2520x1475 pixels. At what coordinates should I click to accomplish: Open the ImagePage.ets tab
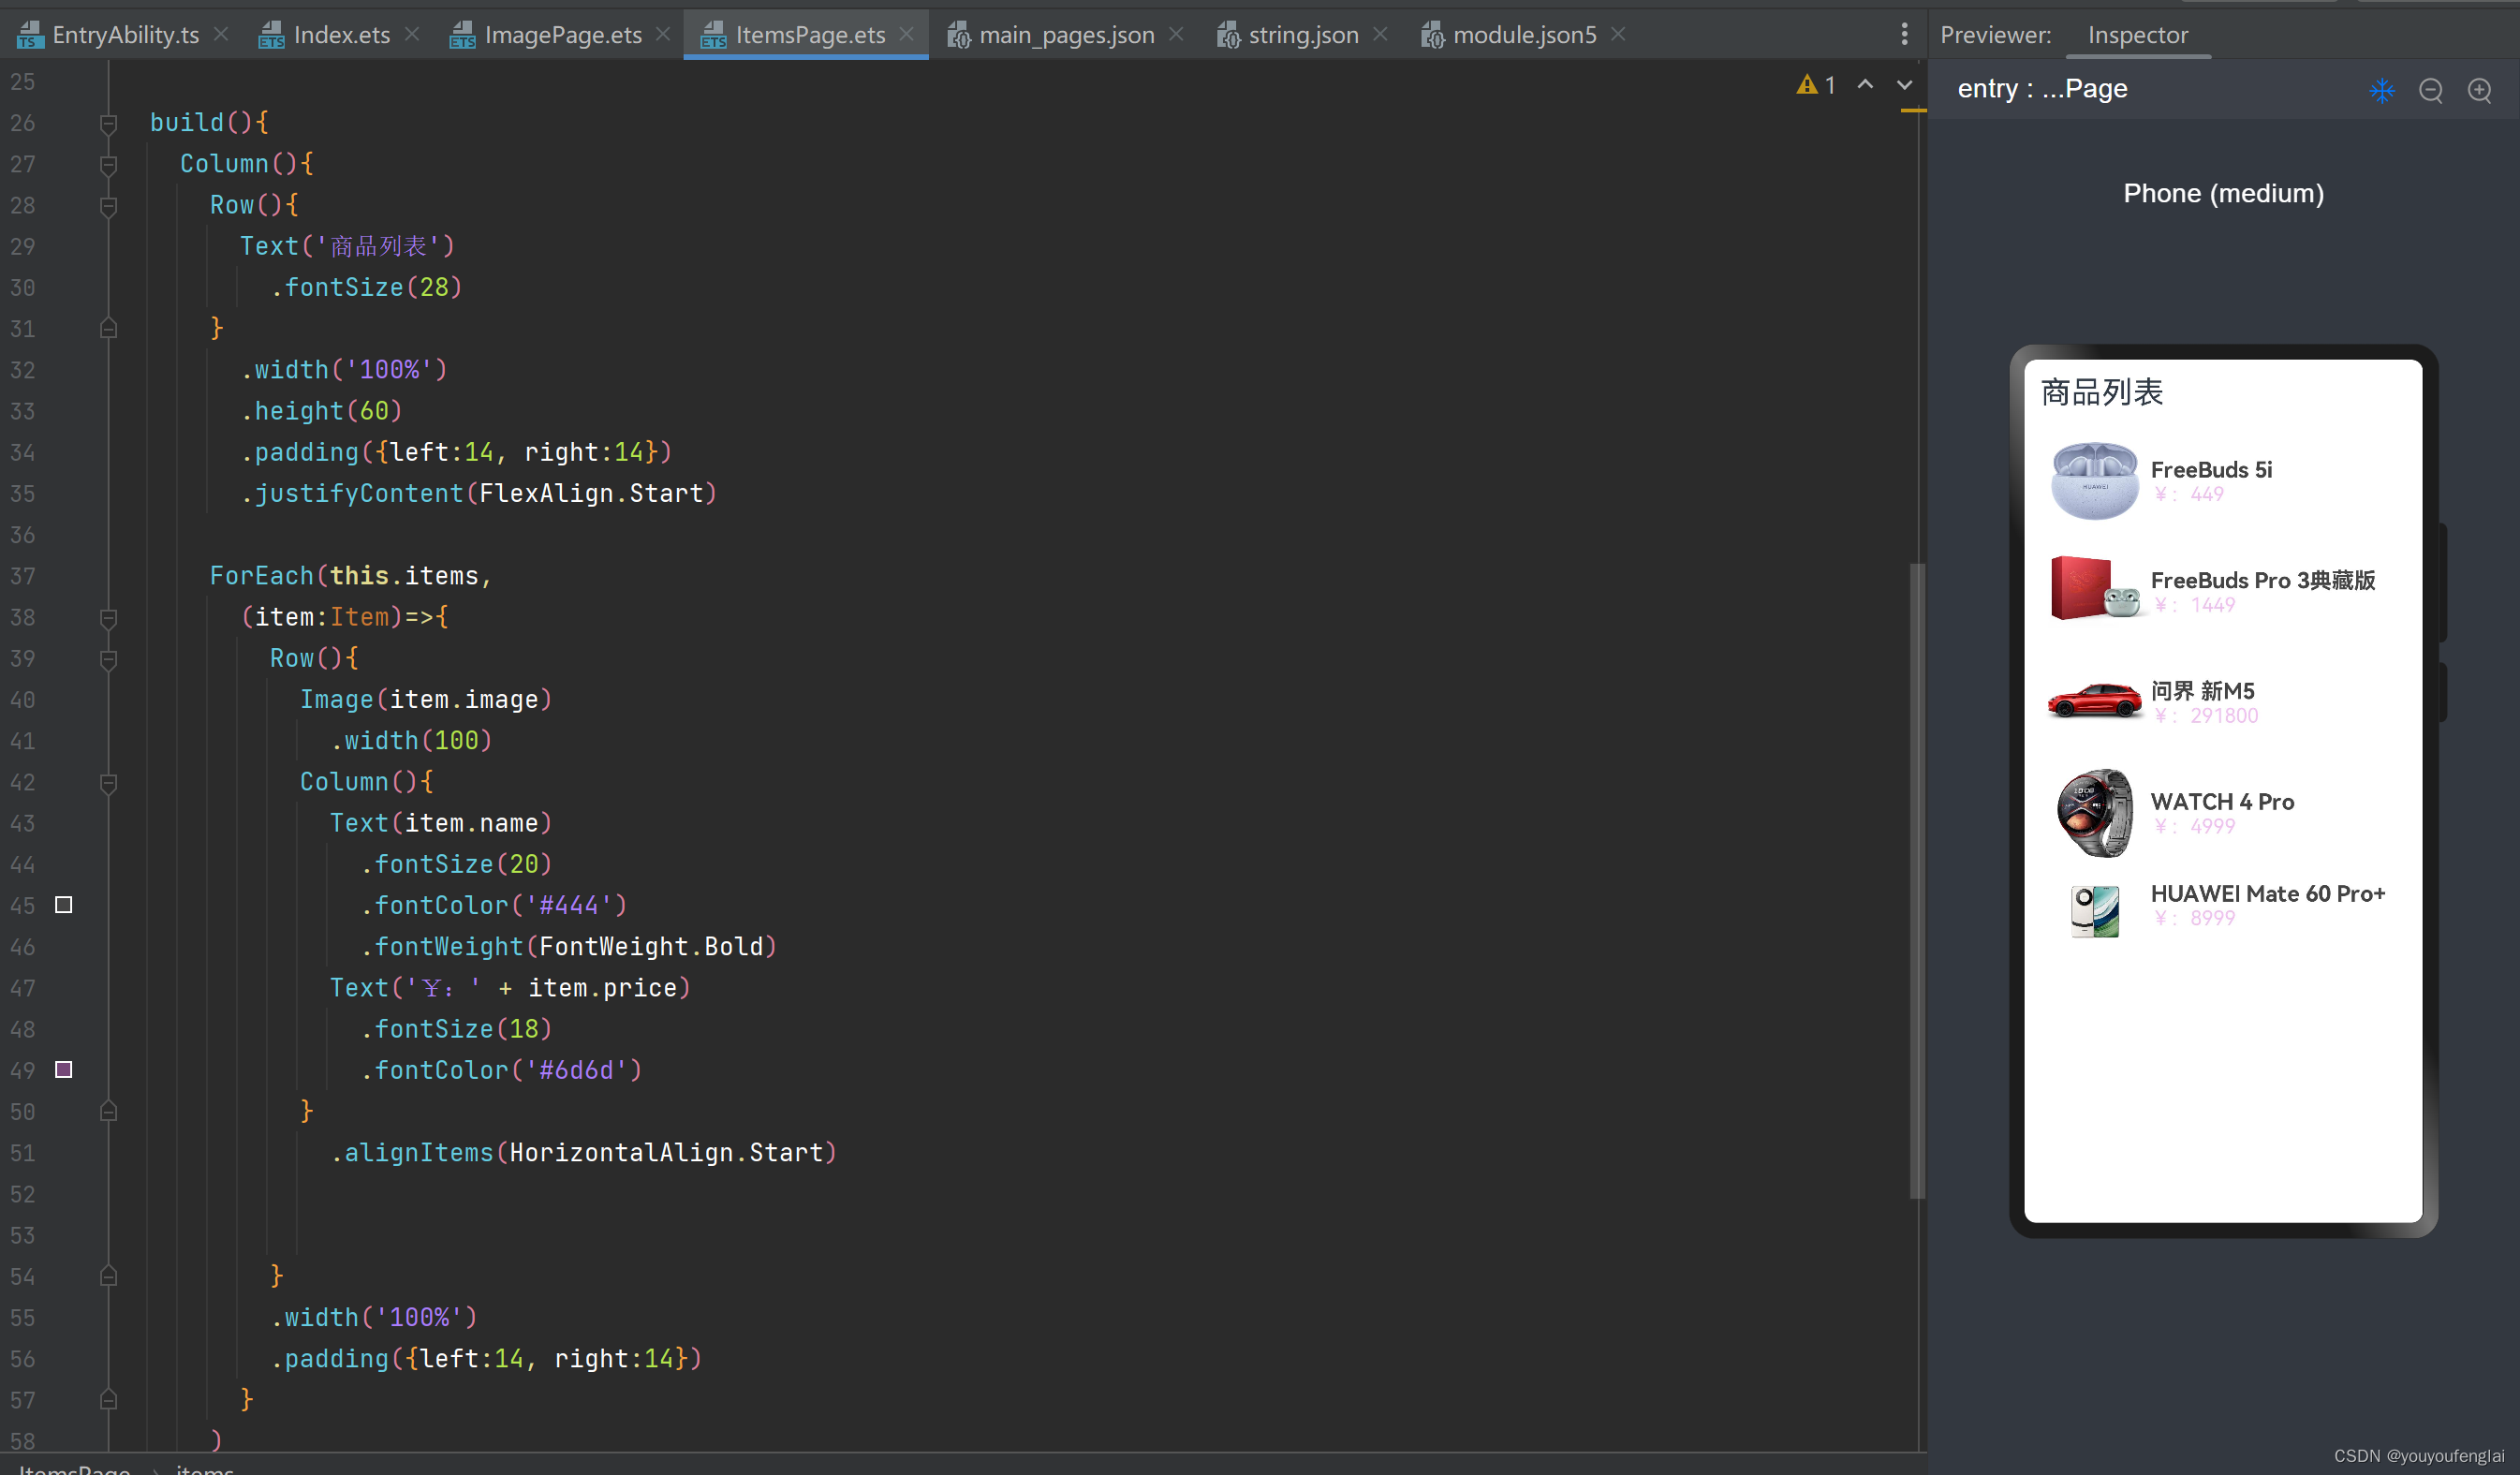click(546, 35)
